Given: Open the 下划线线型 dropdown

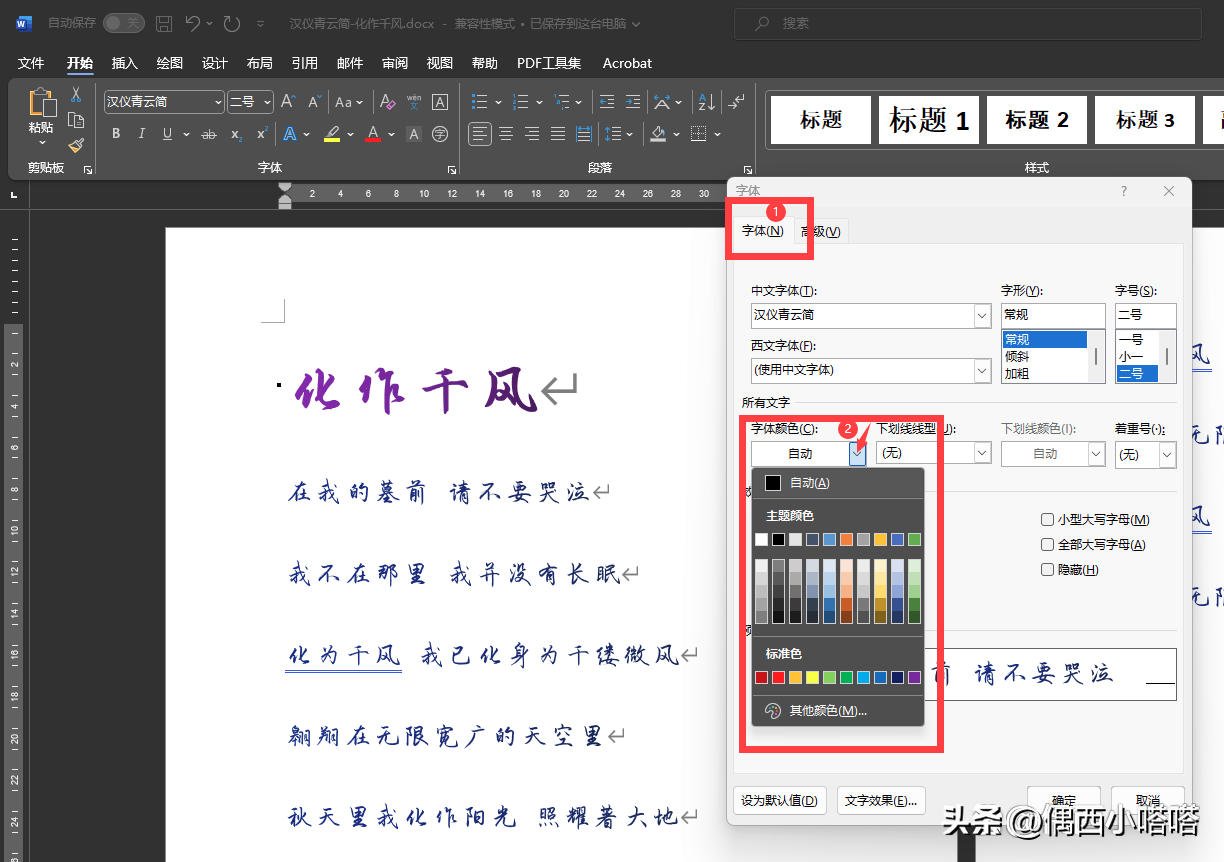Looking at the screenshot, I should 982,453.
